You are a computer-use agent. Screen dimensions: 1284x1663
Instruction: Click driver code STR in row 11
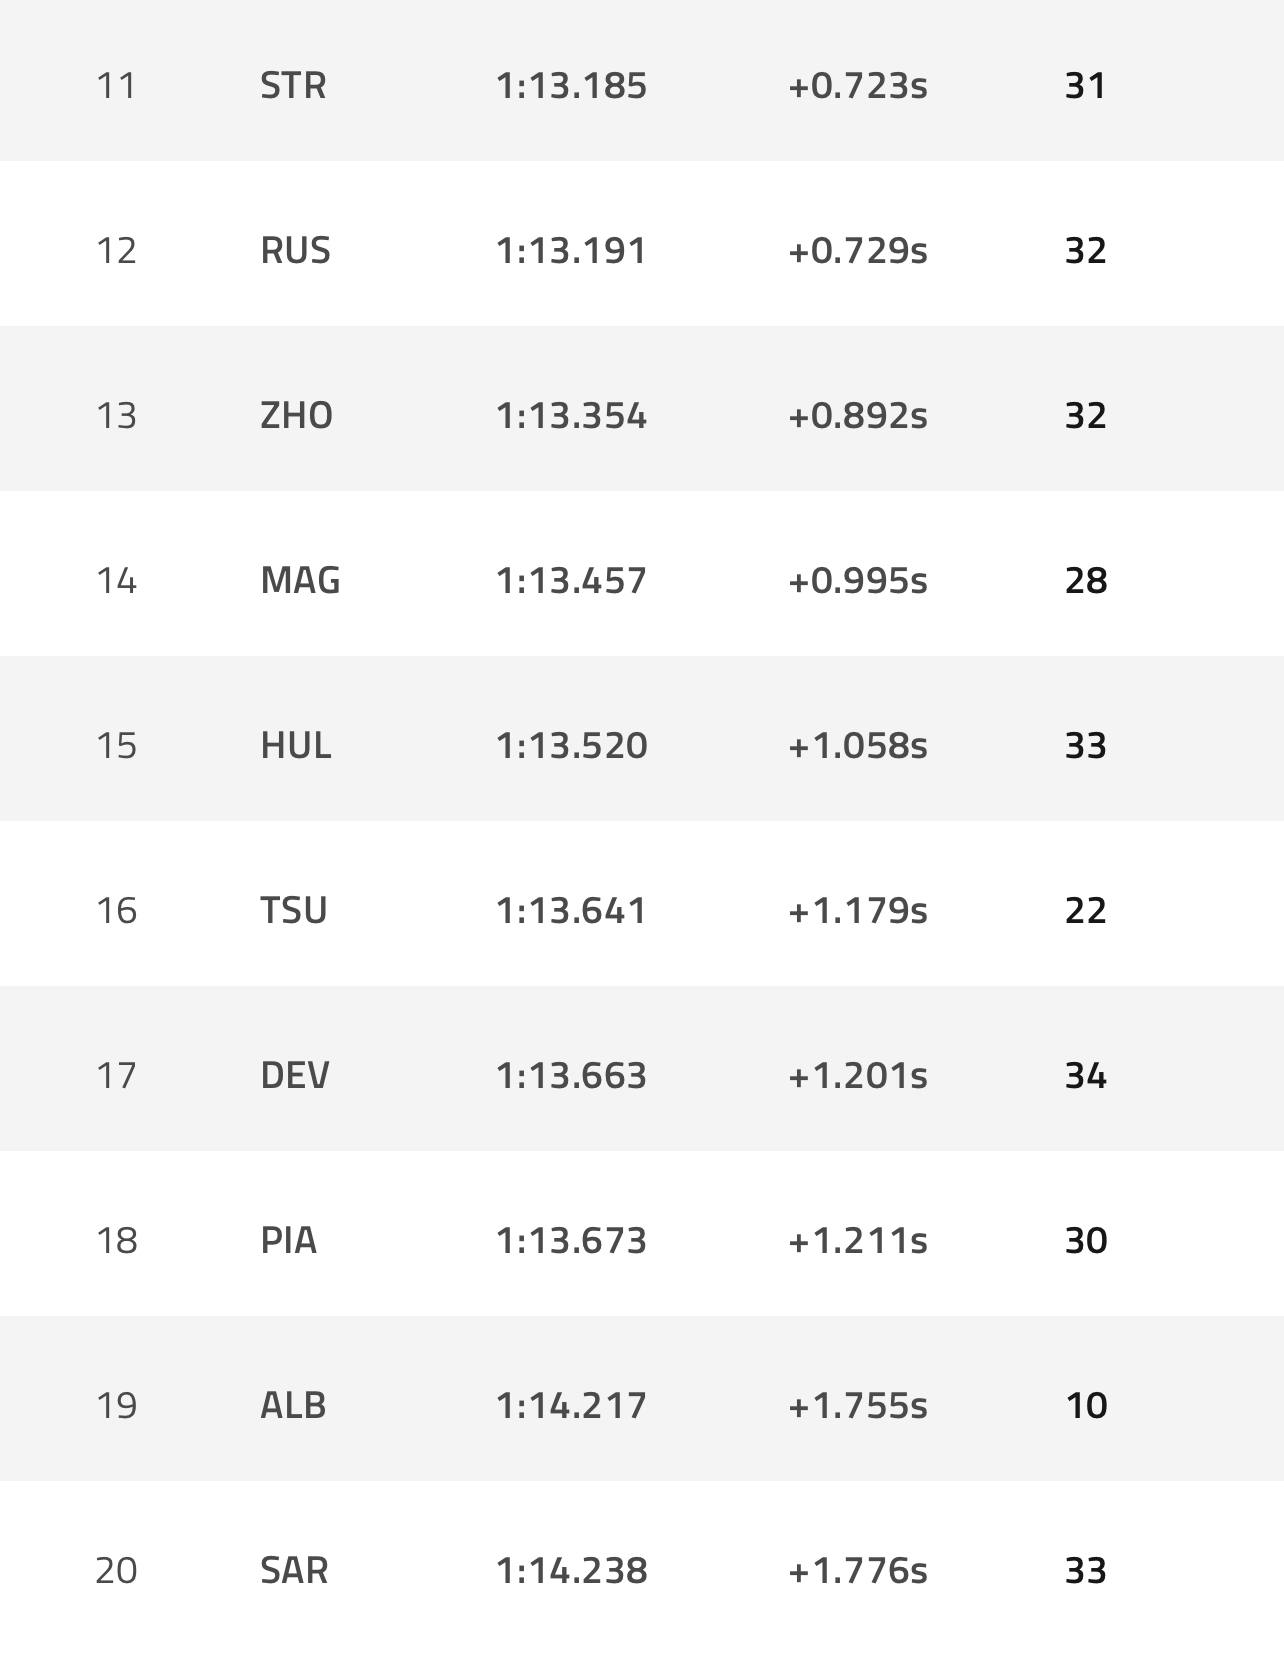click(x=293, y=86)
